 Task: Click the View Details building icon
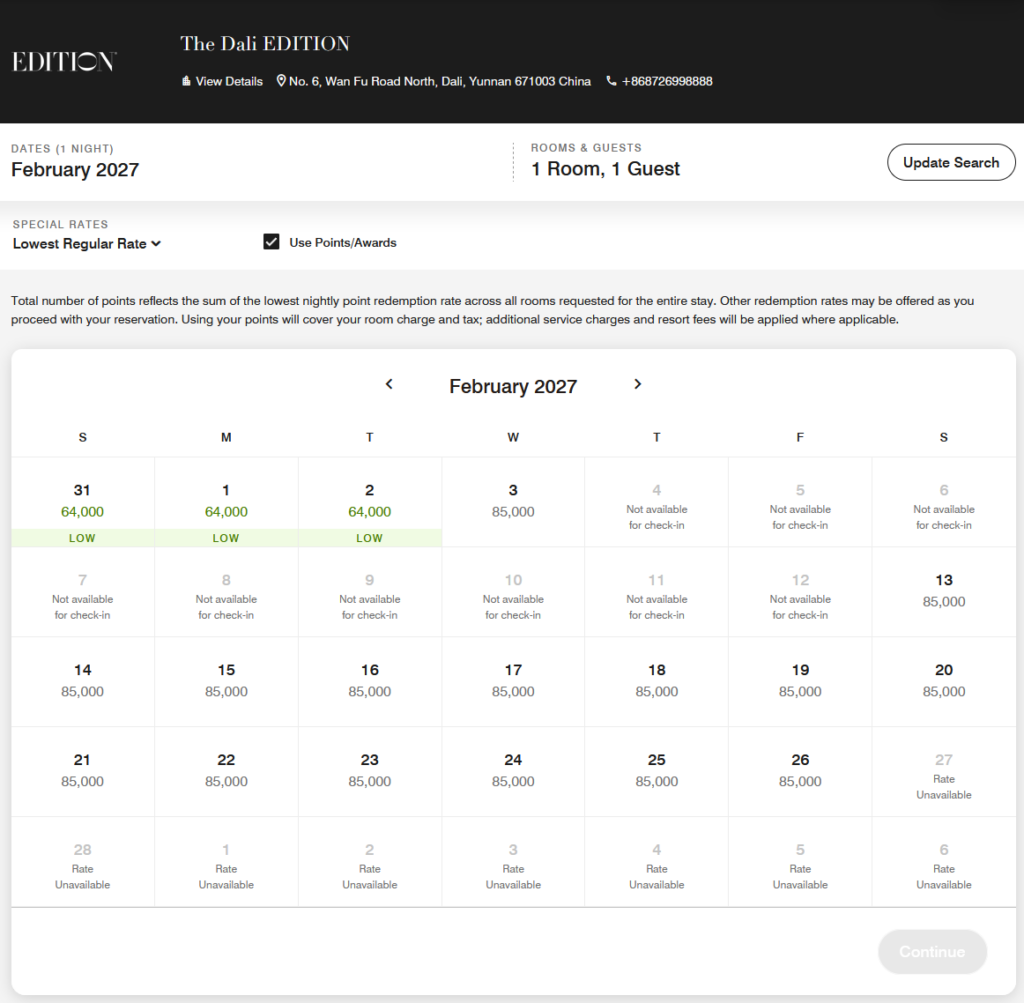pyautogui.click(x=186, y=82)
